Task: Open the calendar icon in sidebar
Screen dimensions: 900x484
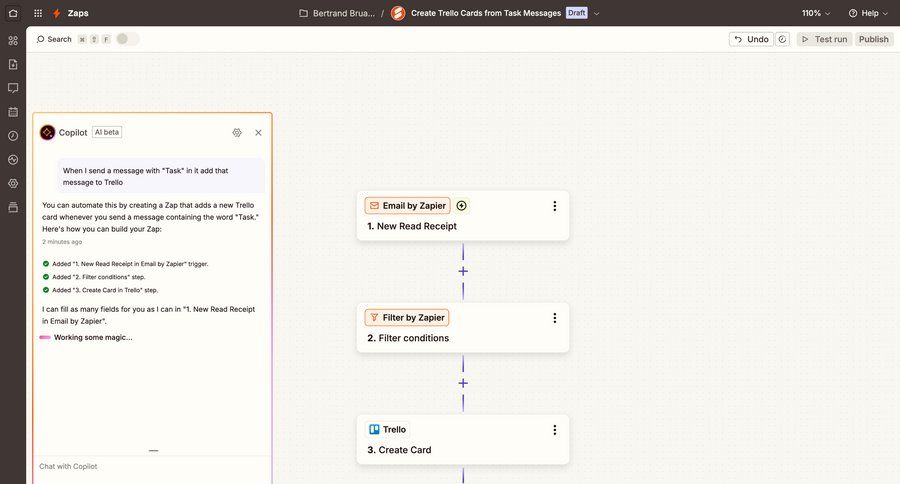Action: pyautogui.click(x=13, y=112)
